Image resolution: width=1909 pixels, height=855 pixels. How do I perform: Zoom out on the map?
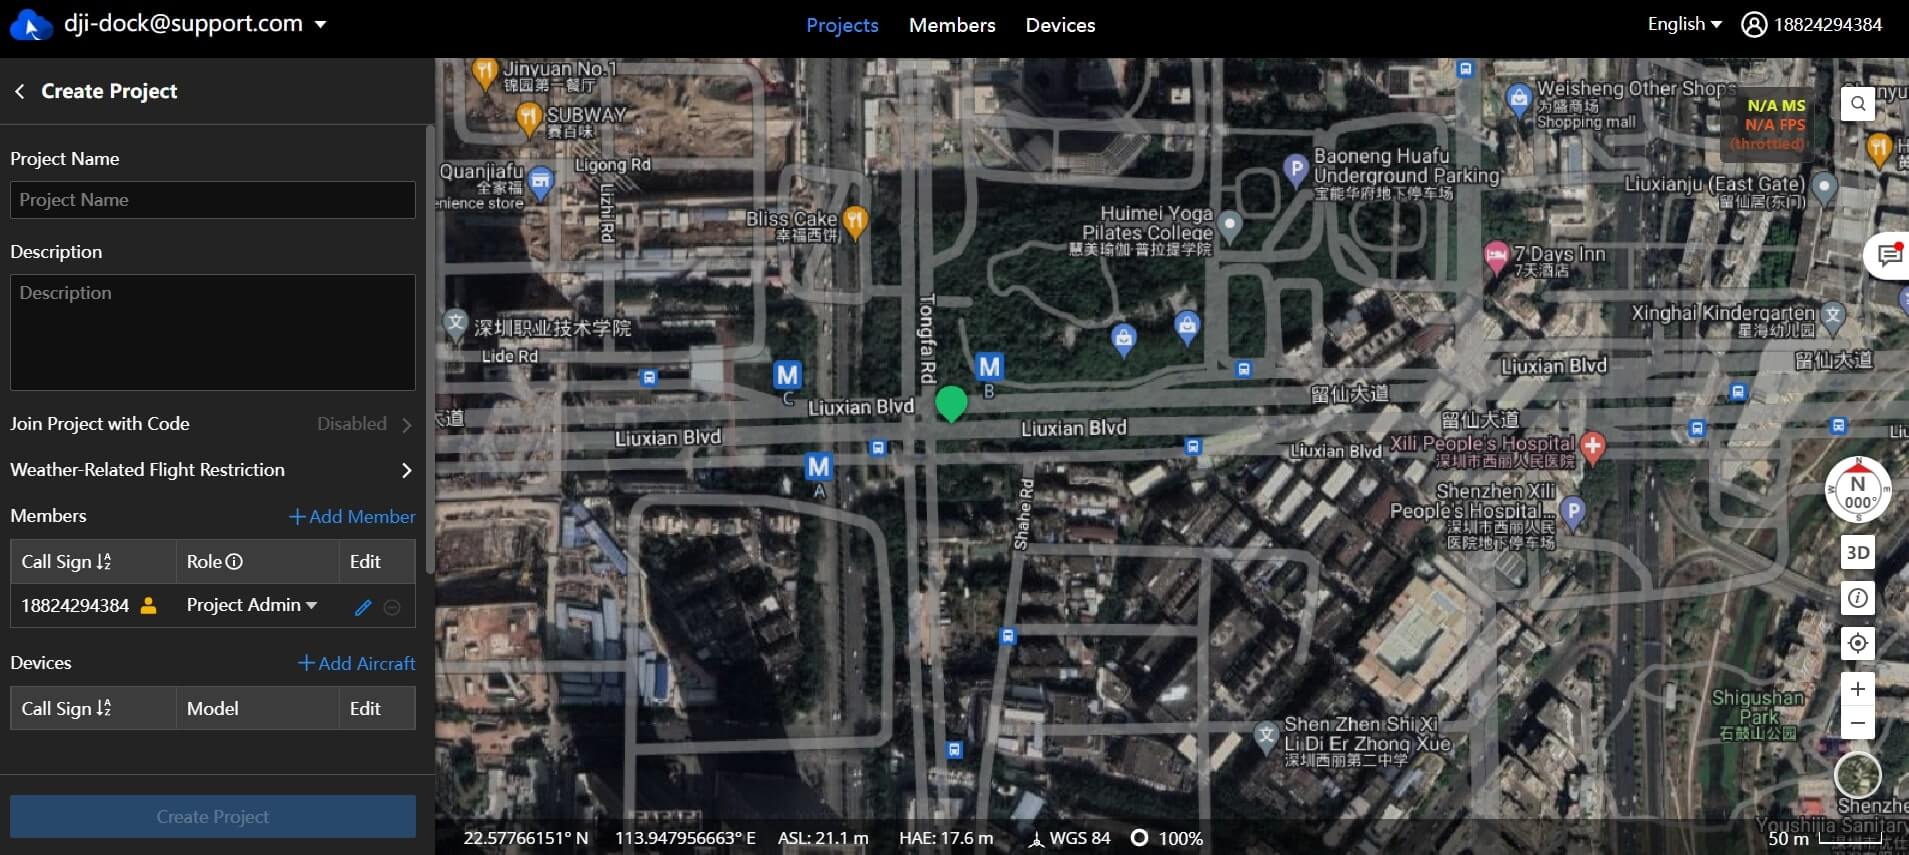pyautogui.click(x=1857, y=722)
